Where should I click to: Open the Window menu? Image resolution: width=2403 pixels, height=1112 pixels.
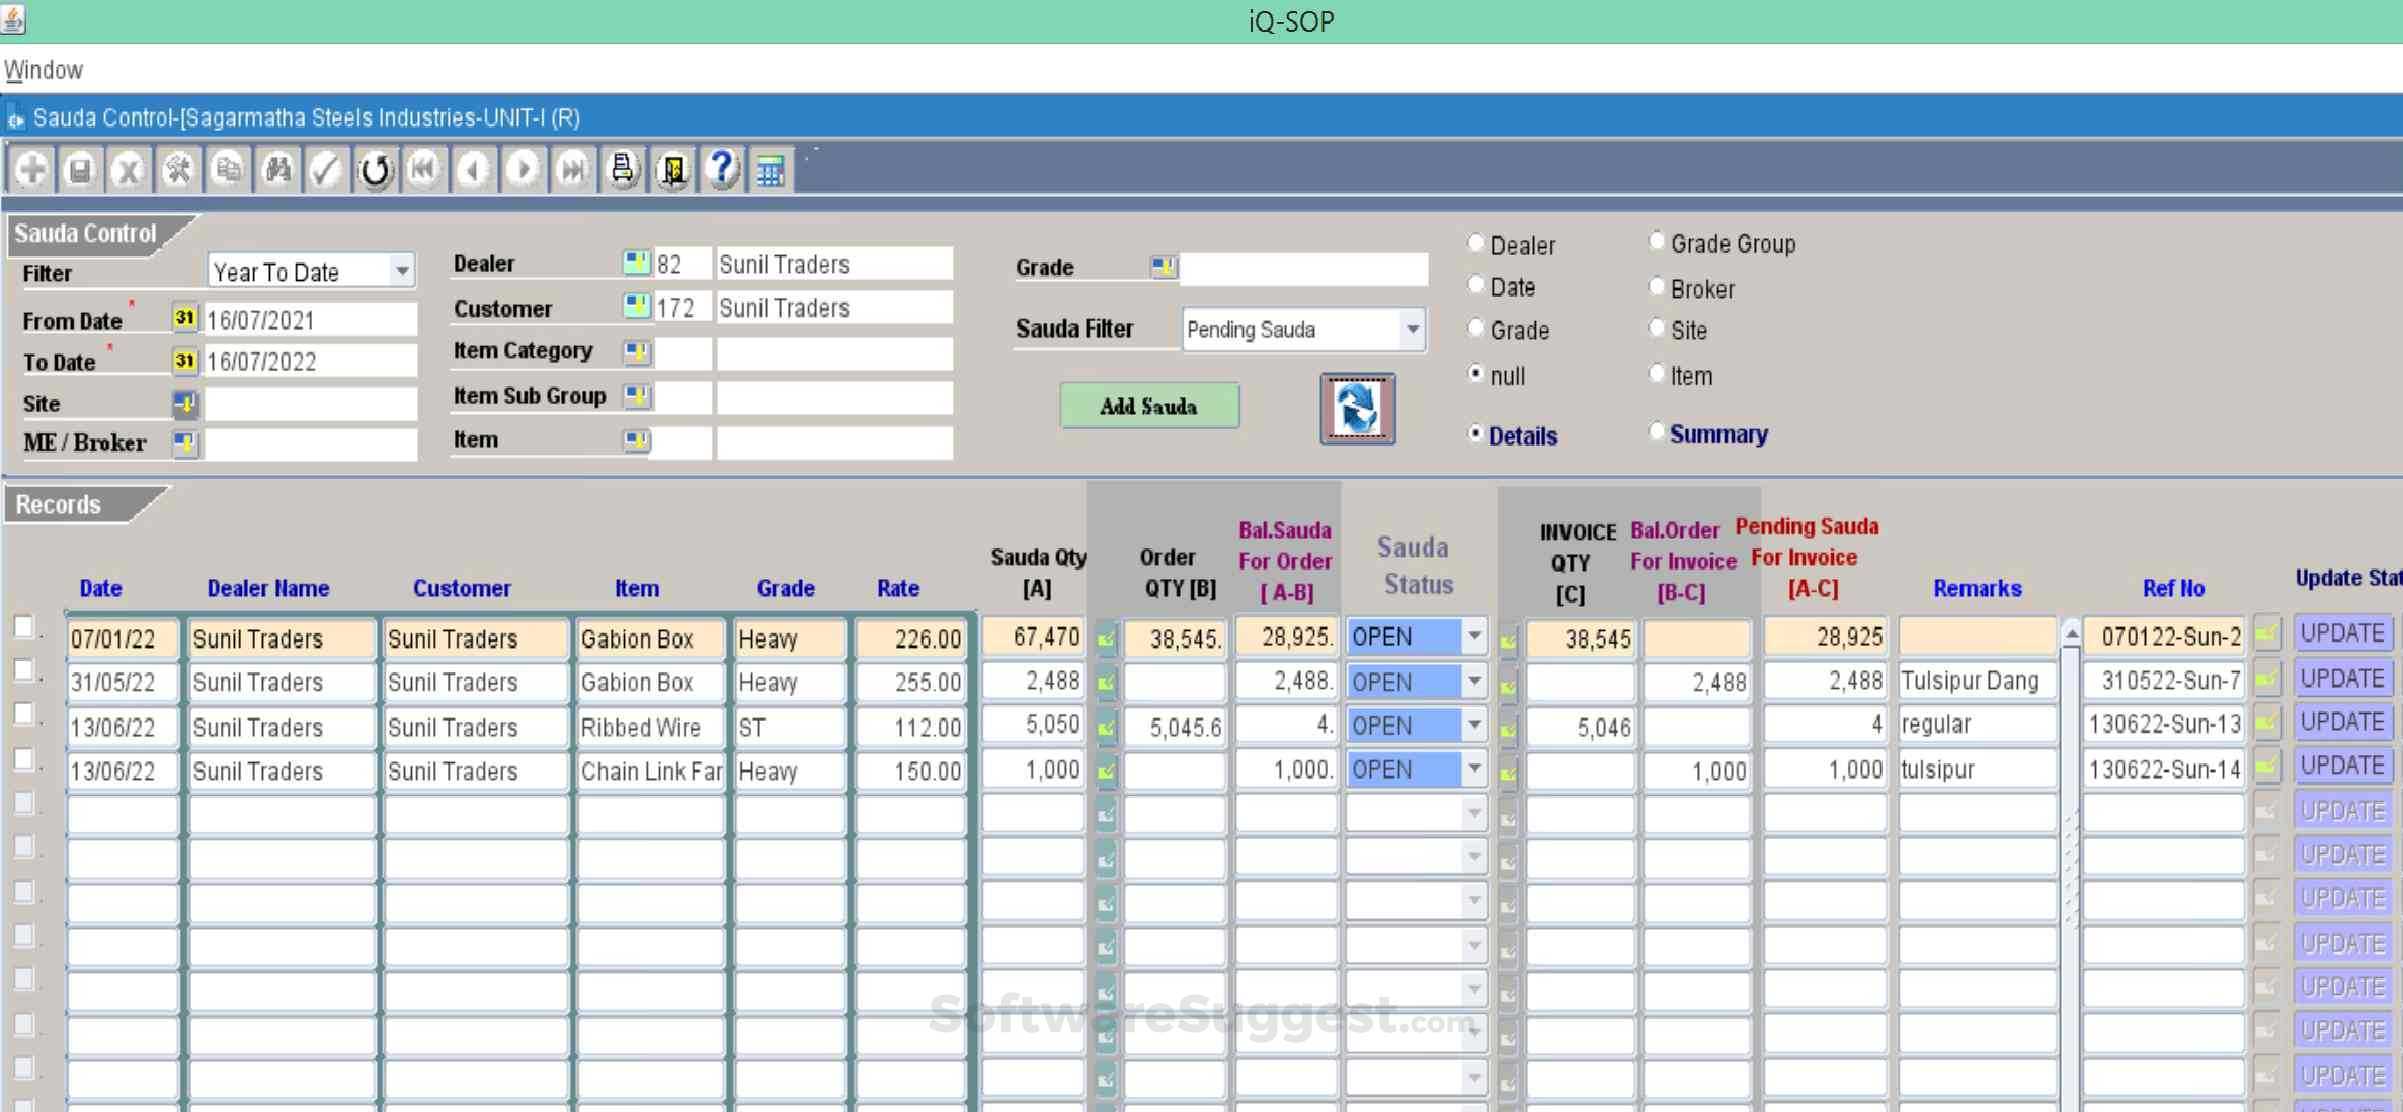point(43,69)
